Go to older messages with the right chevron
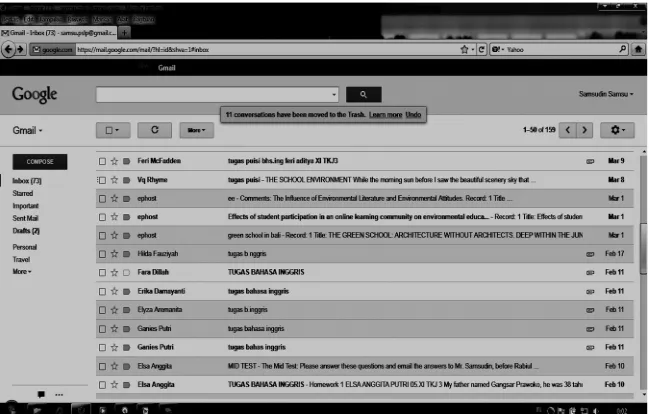Image resolution: width=650 pixels, height=414 pixels. (585, 130)
